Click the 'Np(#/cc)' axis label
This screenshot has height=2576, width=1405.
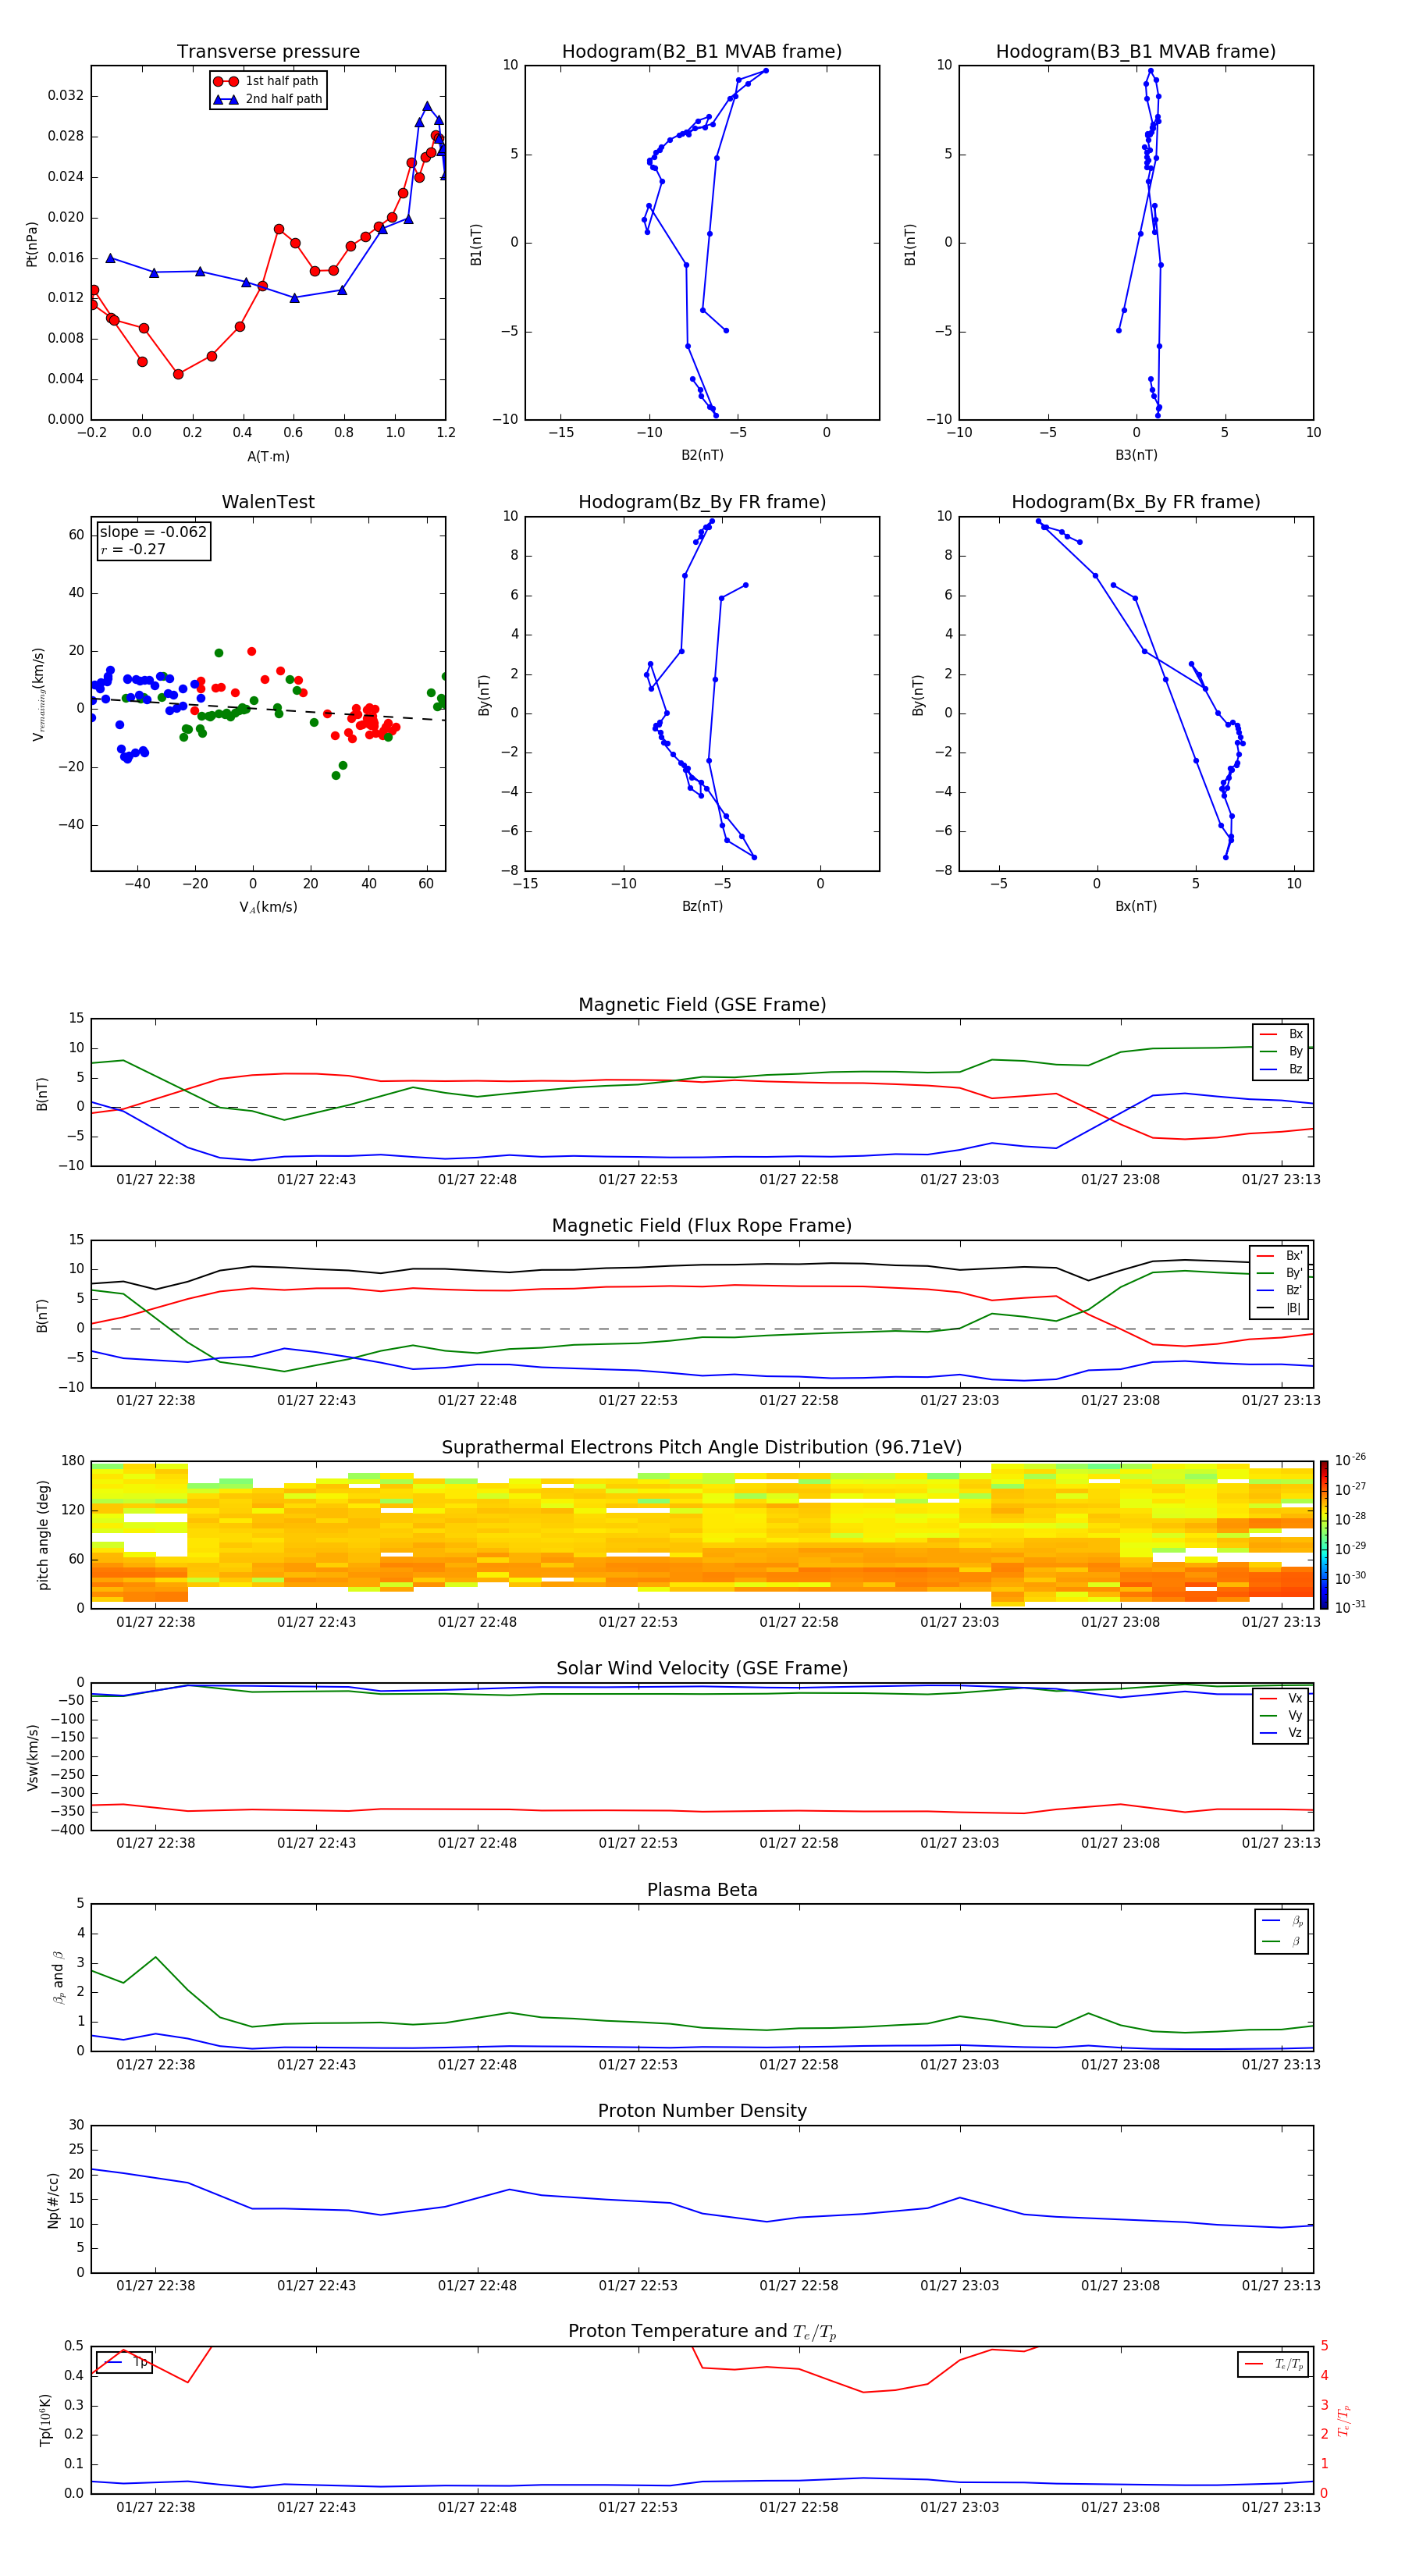click(x=53, y=2200)
